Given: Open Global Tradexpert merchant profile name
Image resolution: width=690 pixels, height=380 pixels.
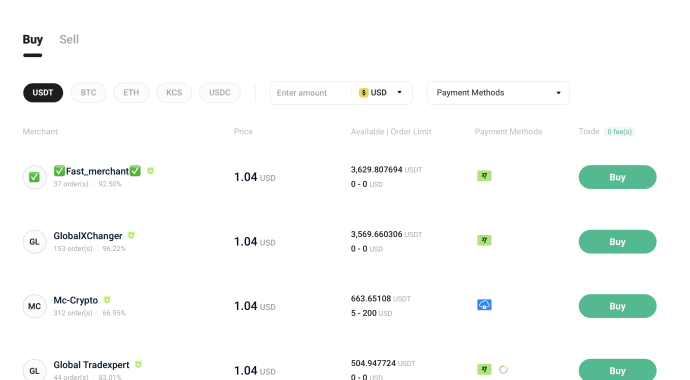Looking at the screenshot, I should (92, 365).
